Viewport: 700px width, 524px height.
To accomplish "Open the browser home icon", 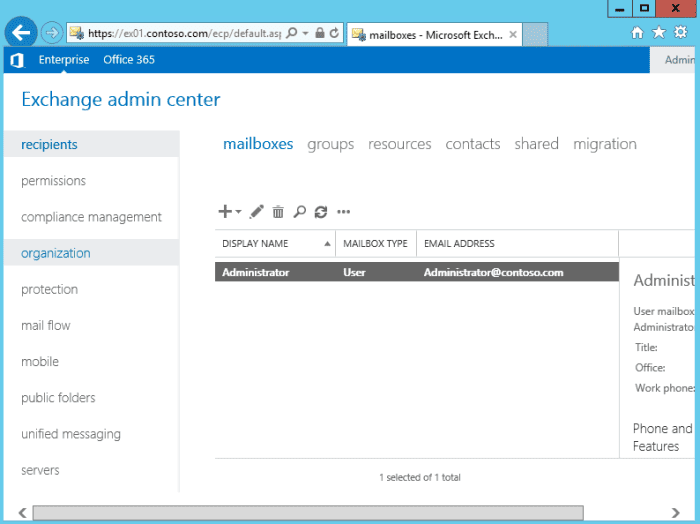I will tap(638, 33).
